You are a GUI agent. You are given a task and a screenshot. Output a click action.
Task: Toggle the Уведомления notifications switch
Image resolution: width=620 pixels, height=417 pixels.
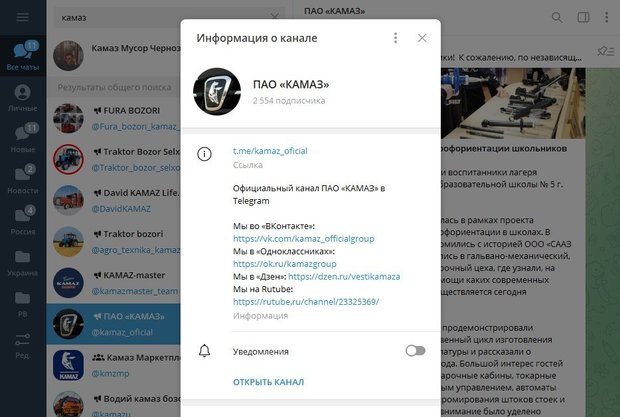tap(415, 351)
